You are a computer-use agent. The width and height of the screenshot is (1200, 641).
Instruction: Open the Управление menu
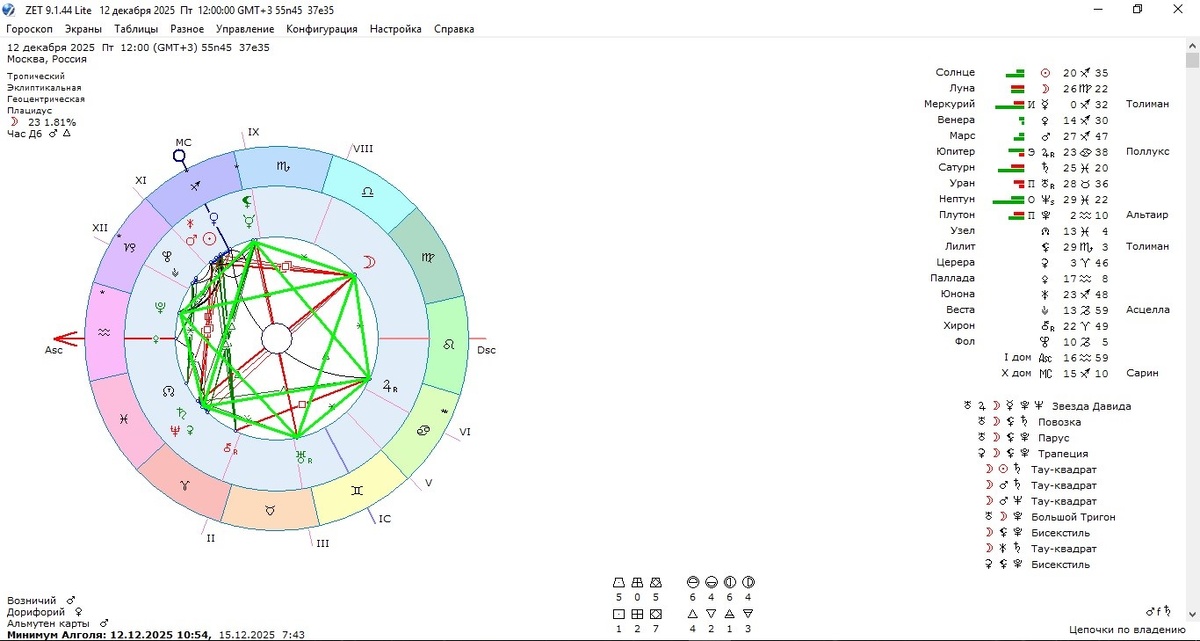click(x=245, y=29)
